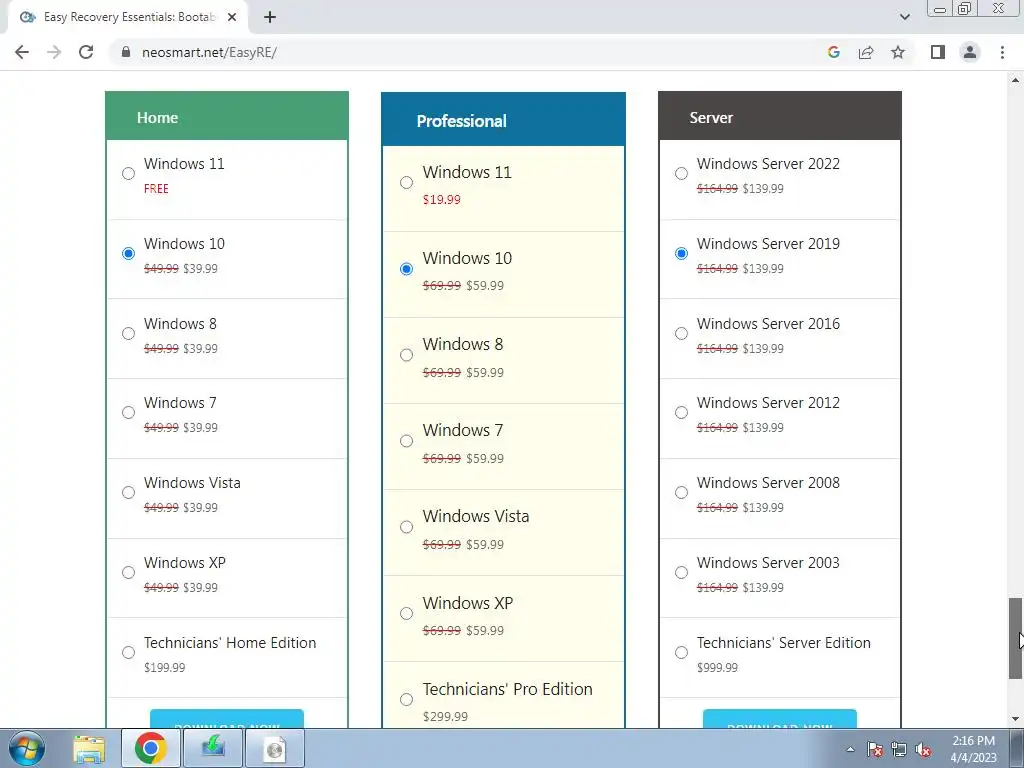Click the forward navigation arrow

tap(54, 52)
